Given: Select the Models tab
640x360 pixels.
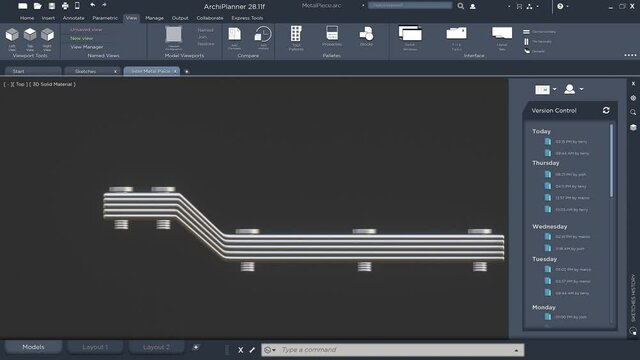Looking at the screenshot, I should pos(33,347).
